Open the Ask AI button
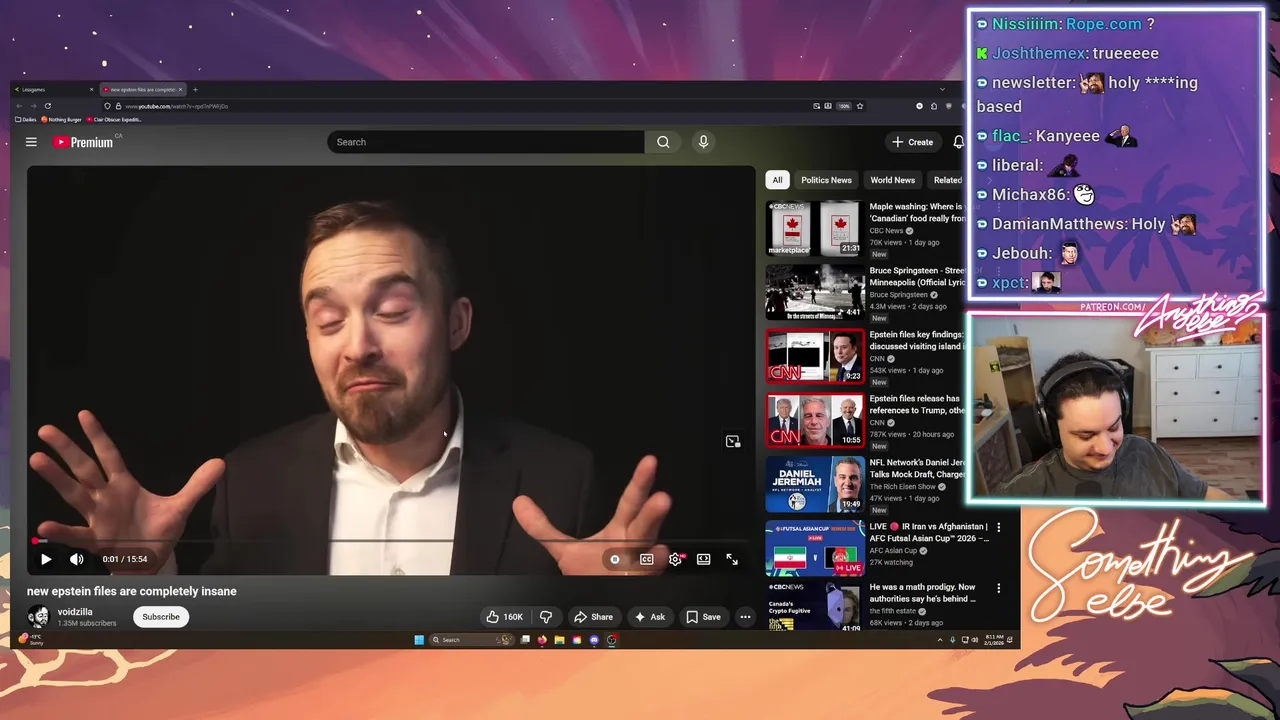 (650, 617)
